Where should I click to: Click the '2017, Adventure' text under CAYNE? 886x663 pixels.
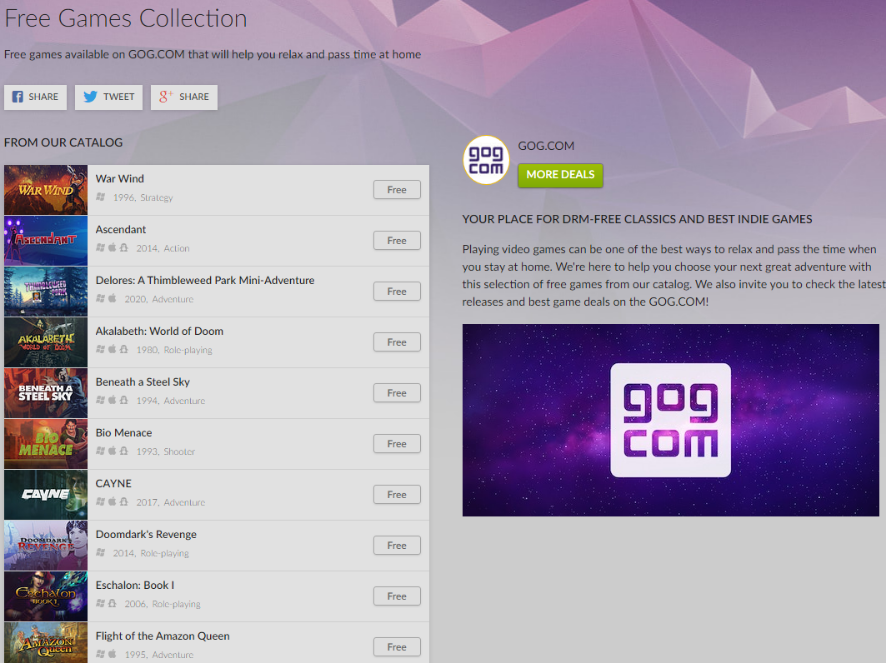(x=171, y=503)
